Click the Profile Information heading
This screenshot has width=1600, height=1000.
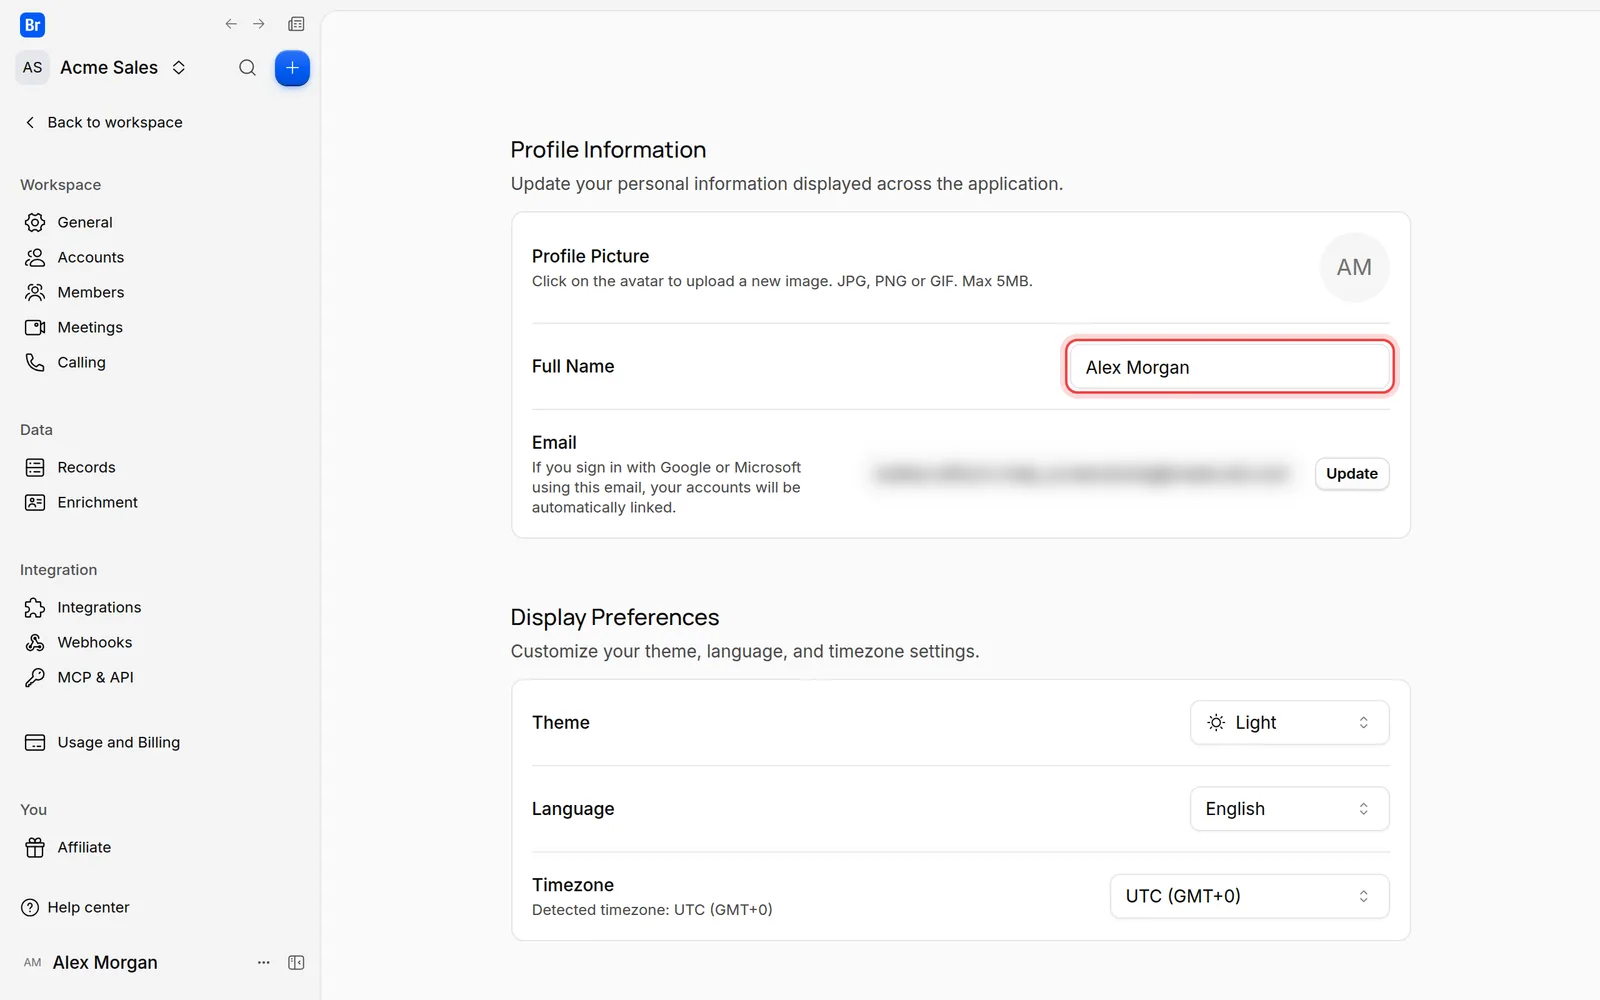click(608, 149)
